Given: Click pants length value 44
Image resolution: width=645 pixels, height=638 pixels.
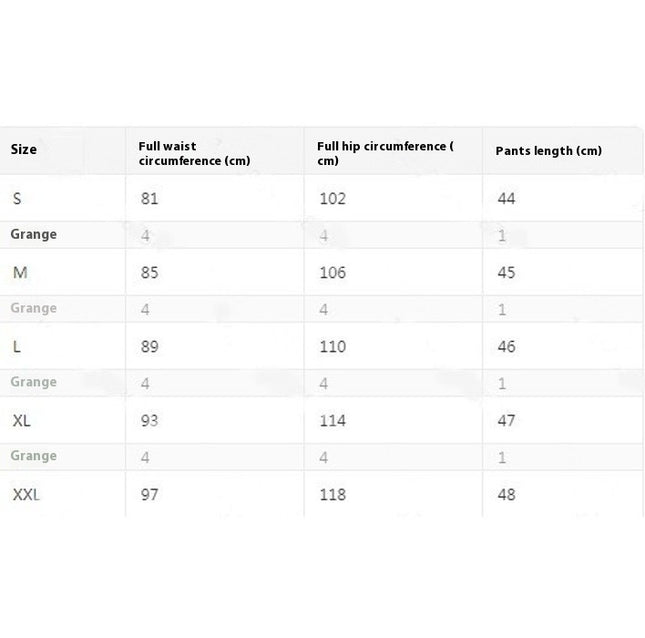Looking at the screenshot, I should click(x=506, y=199).
